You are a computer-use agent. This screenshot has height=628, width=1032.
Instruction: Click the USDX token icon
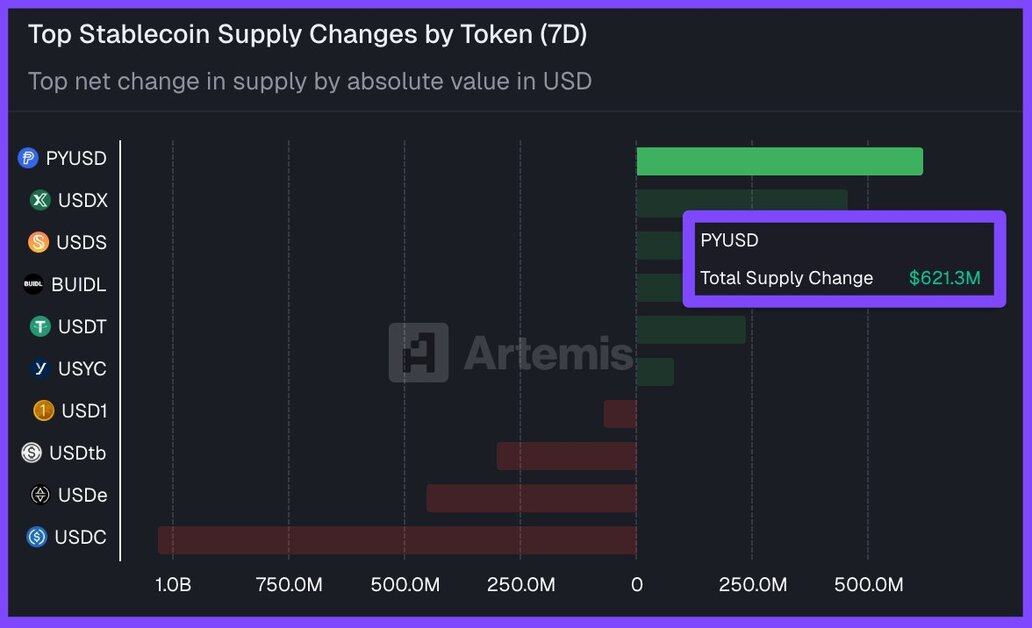(x=40, y=200)
